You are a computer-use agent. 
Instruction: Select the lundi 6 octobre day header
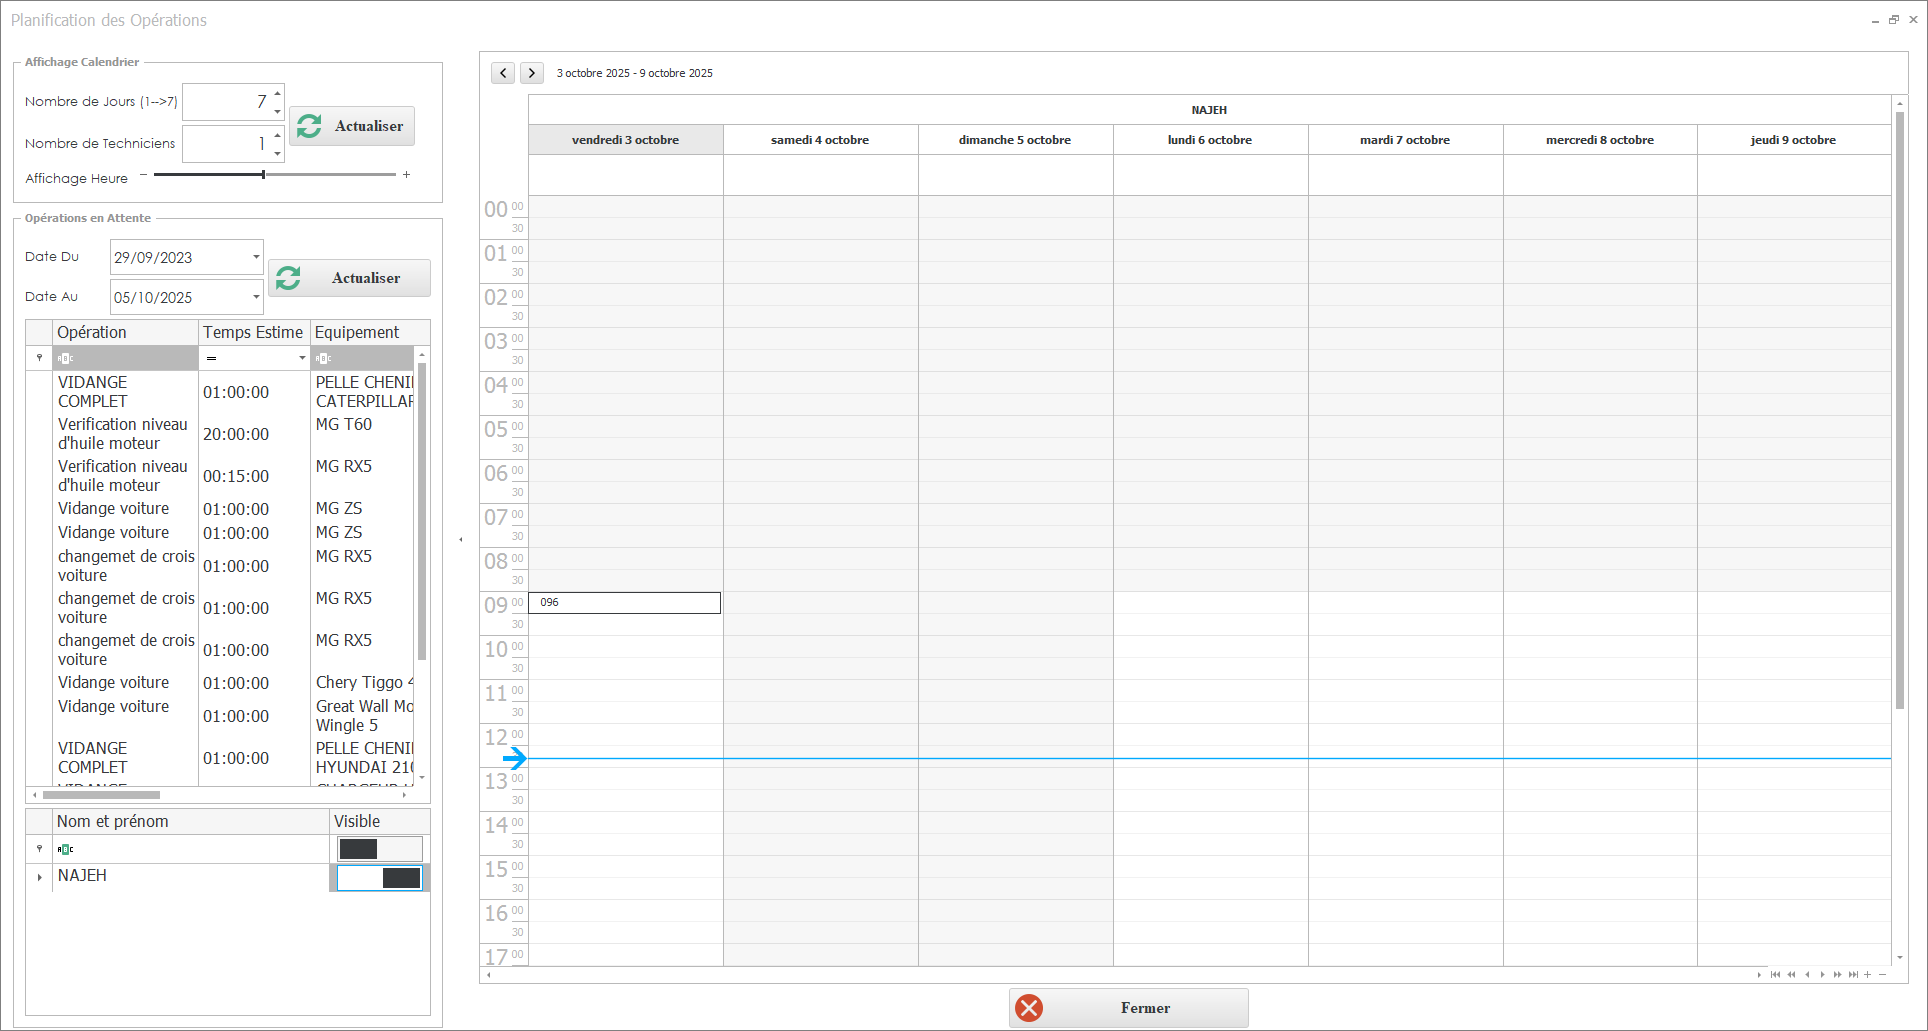[x=1209, y=140]
